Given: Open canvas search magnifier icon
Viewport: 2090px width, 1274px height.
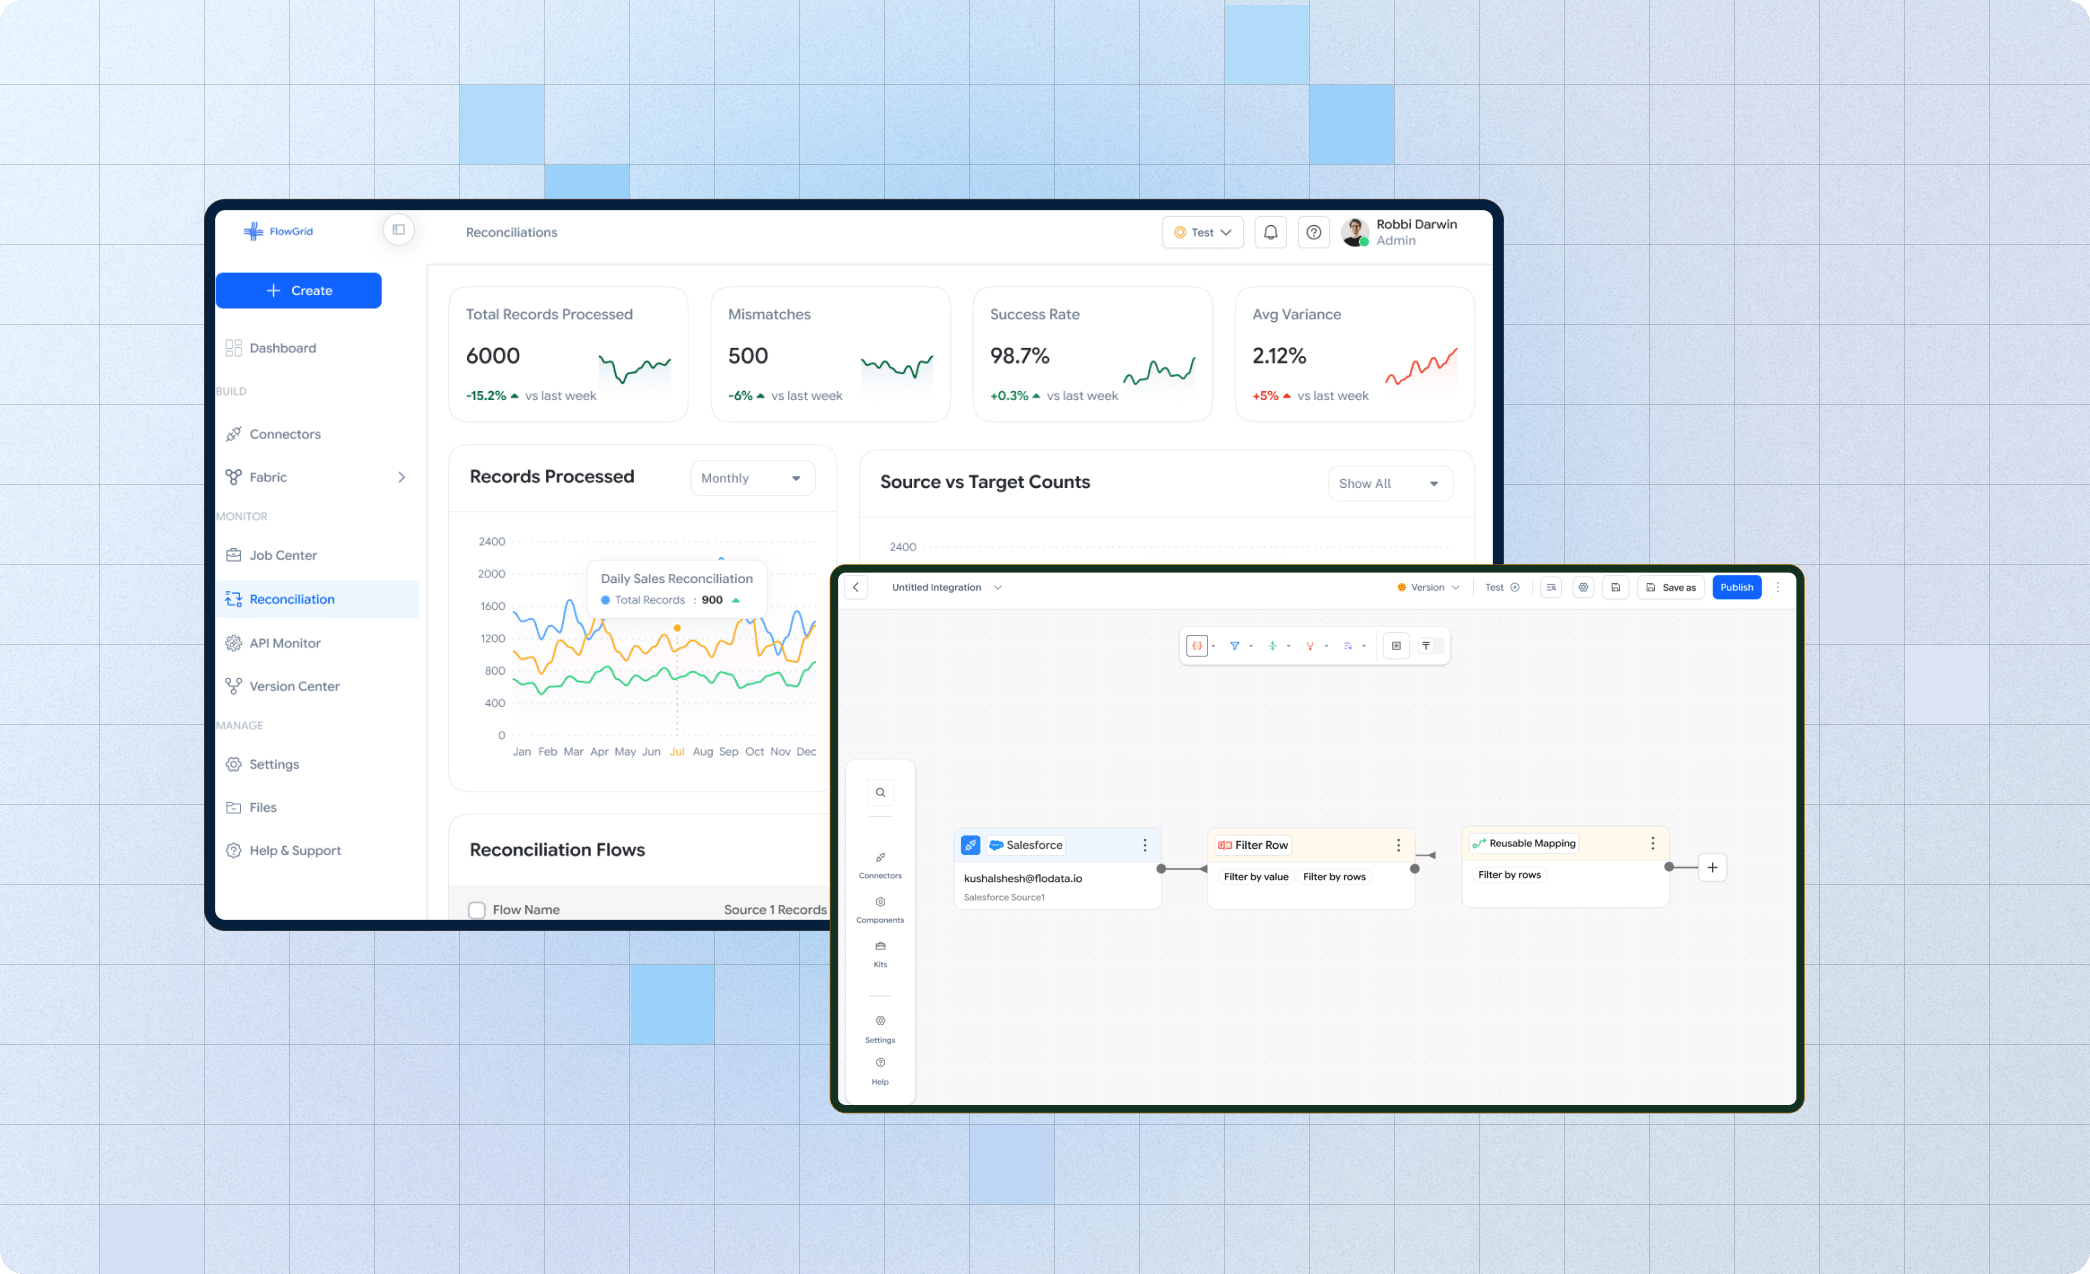Looking at the screenshot, I should point(880,793).
